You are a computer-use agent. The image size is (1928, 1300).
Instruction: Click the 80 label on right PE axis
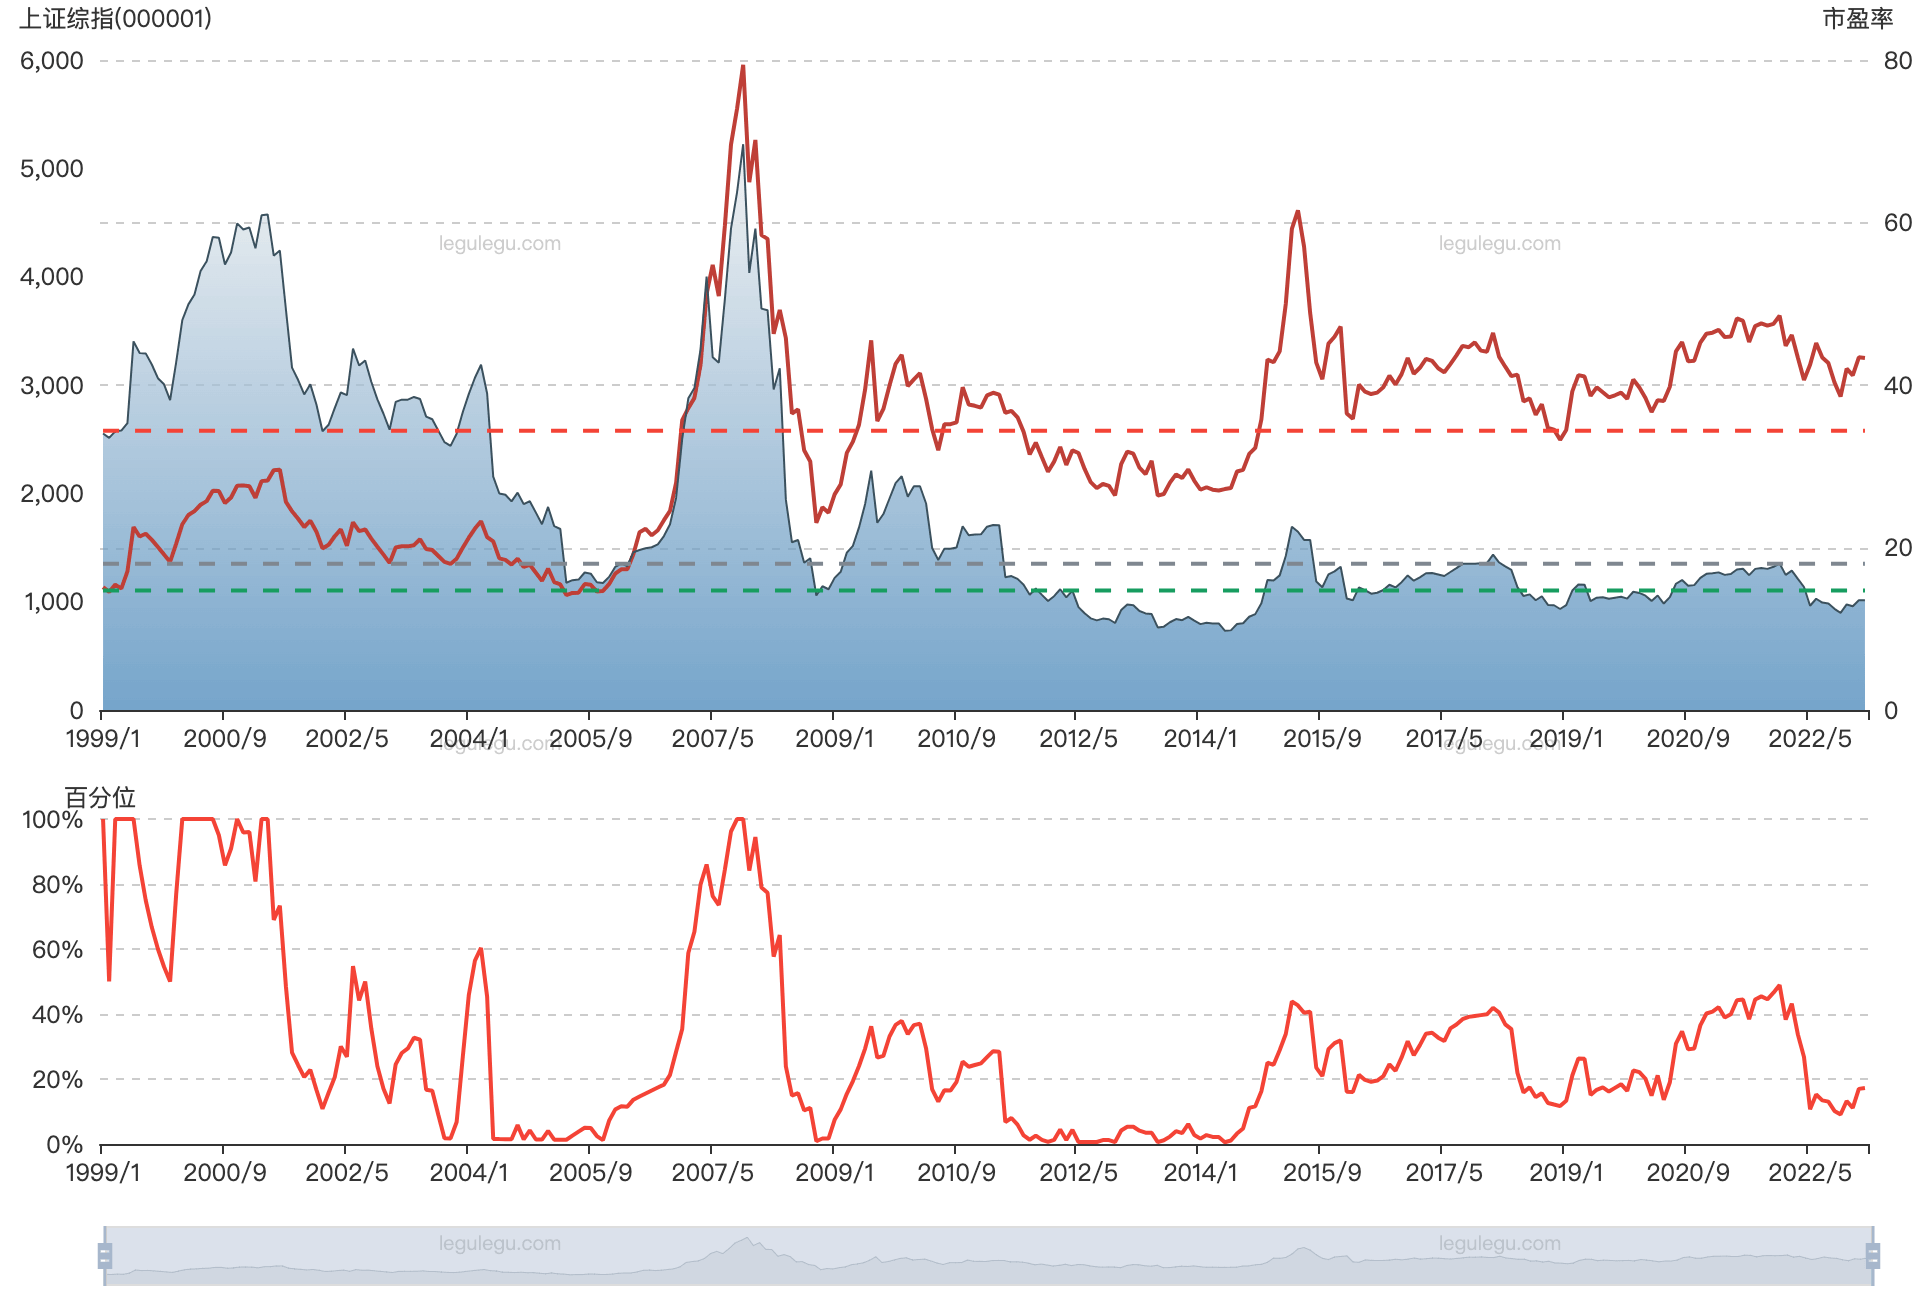pyautogui.click(x=1897, y=61)
